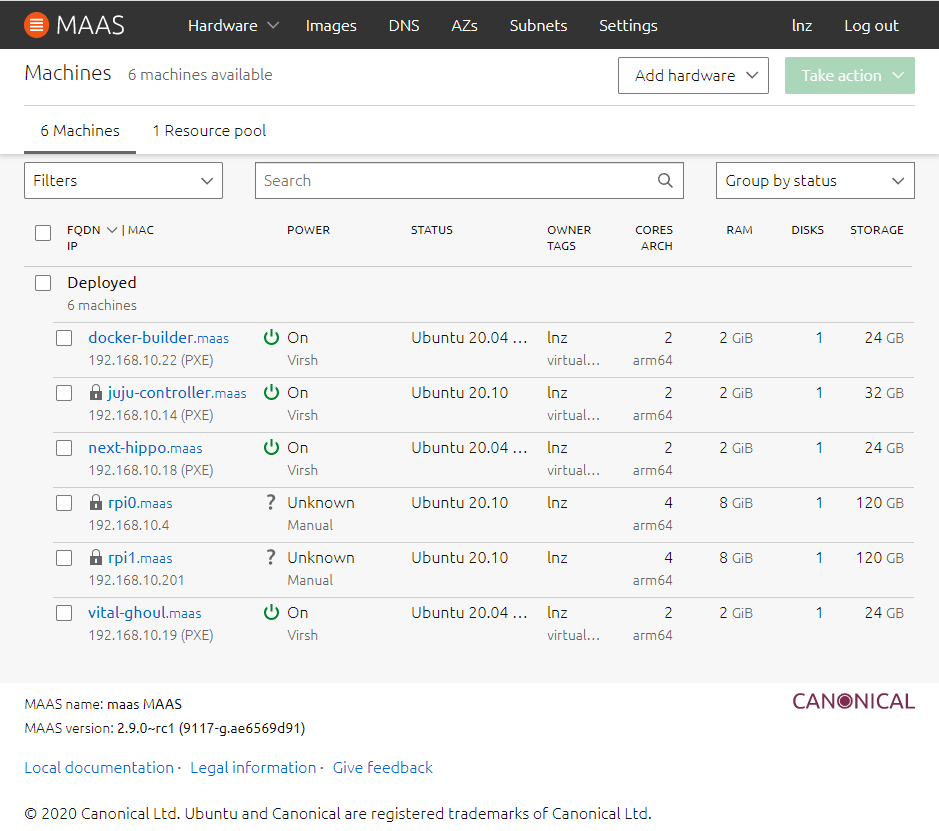
Task: Click the Canonical logo in footer
Action: [x=853, y=701]
